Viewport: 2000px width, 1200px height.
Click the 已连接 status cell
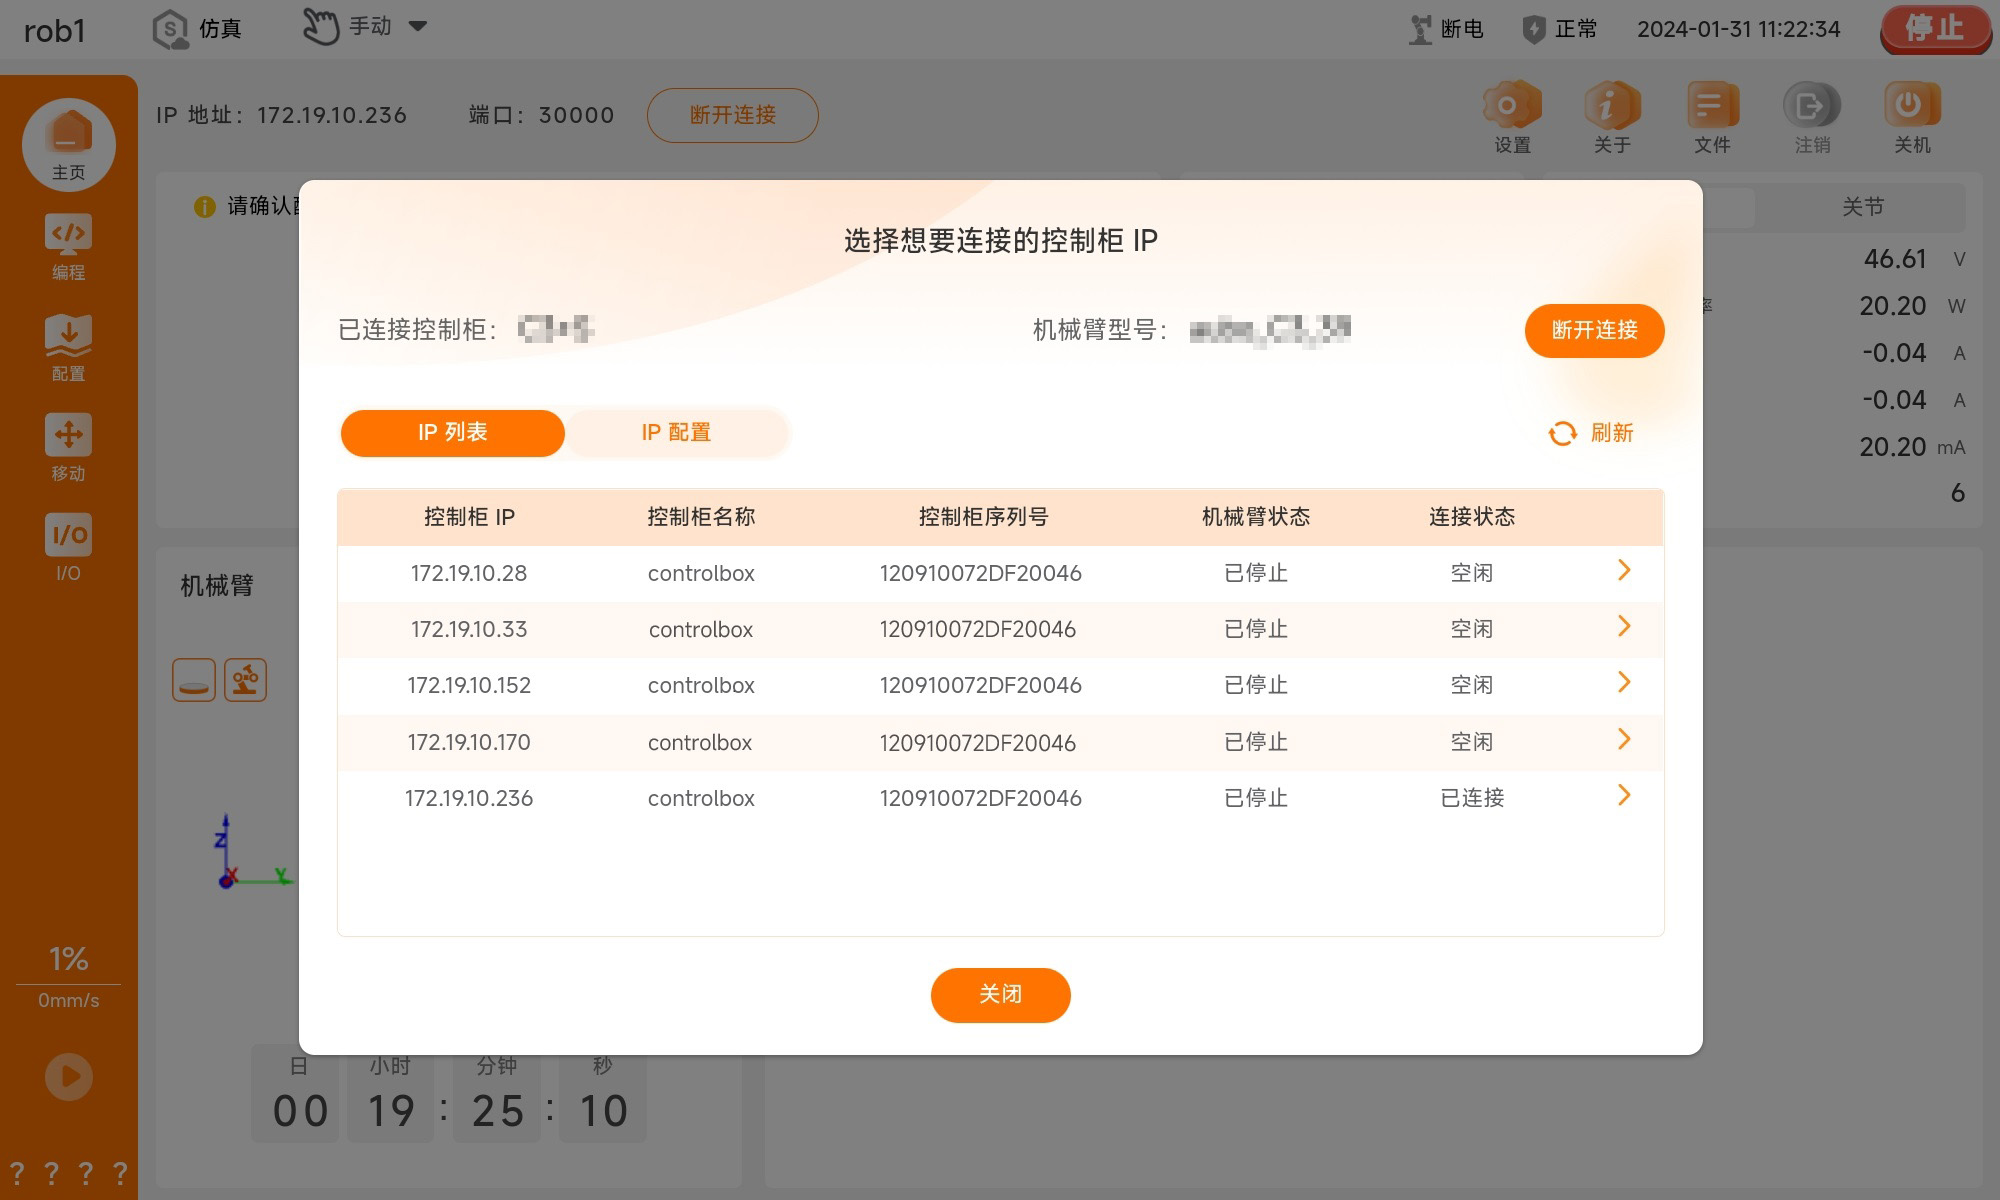[x=1472, y=798]
